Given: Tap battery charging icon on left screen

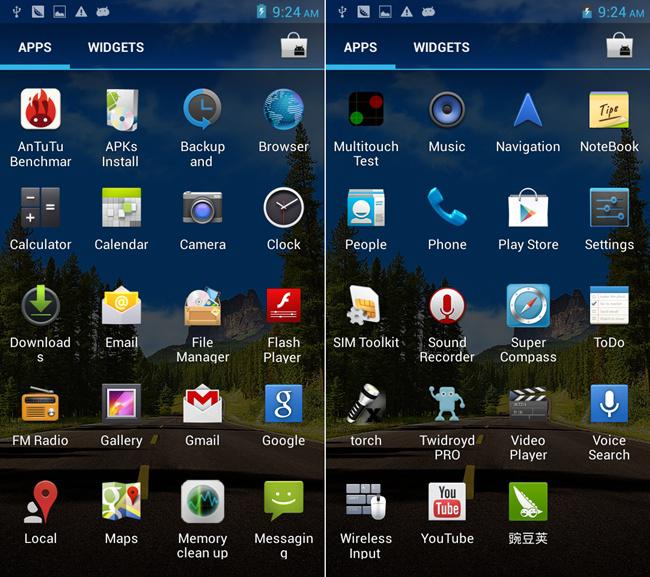Looking at the screenshot, I should point(261,12).
